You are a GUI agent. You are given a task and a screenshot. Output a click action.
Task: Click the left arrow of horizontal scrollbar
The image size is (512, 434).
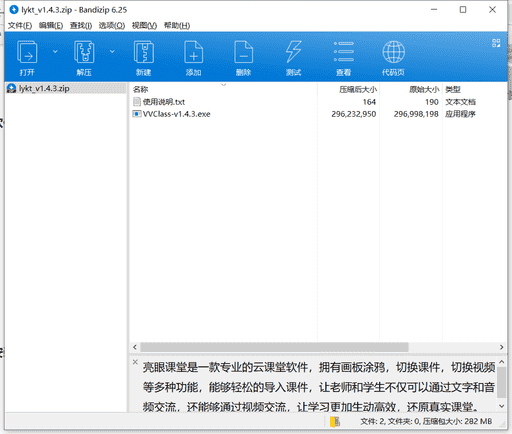(x=135, y=347)
